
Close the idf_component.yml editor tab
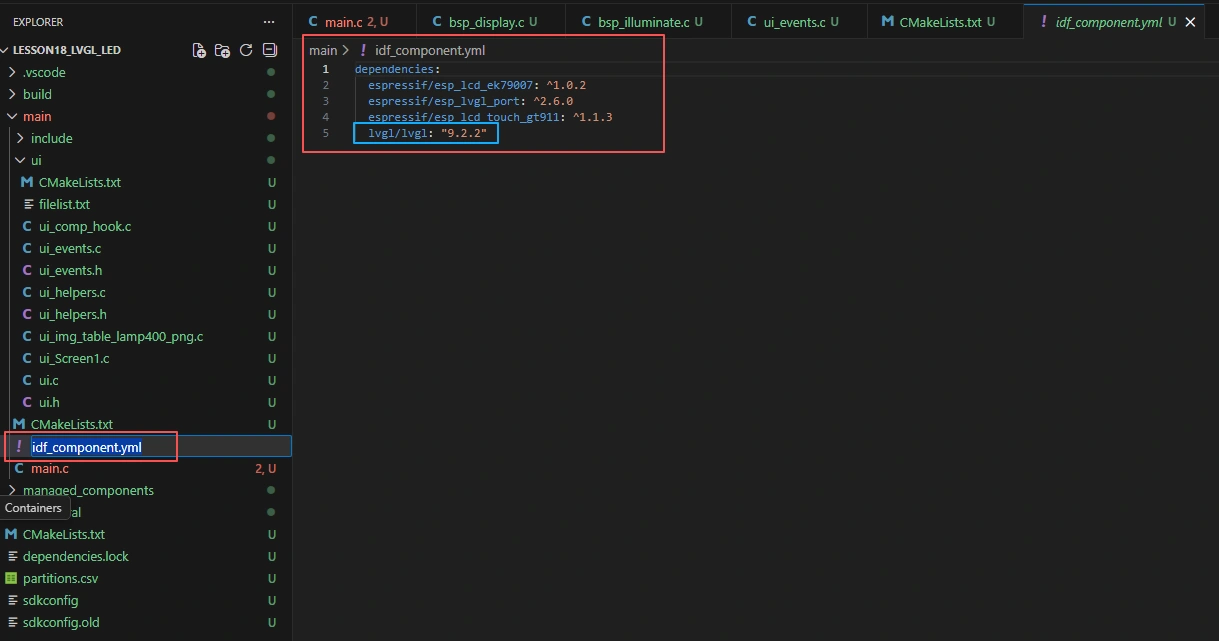point(1190,22)
